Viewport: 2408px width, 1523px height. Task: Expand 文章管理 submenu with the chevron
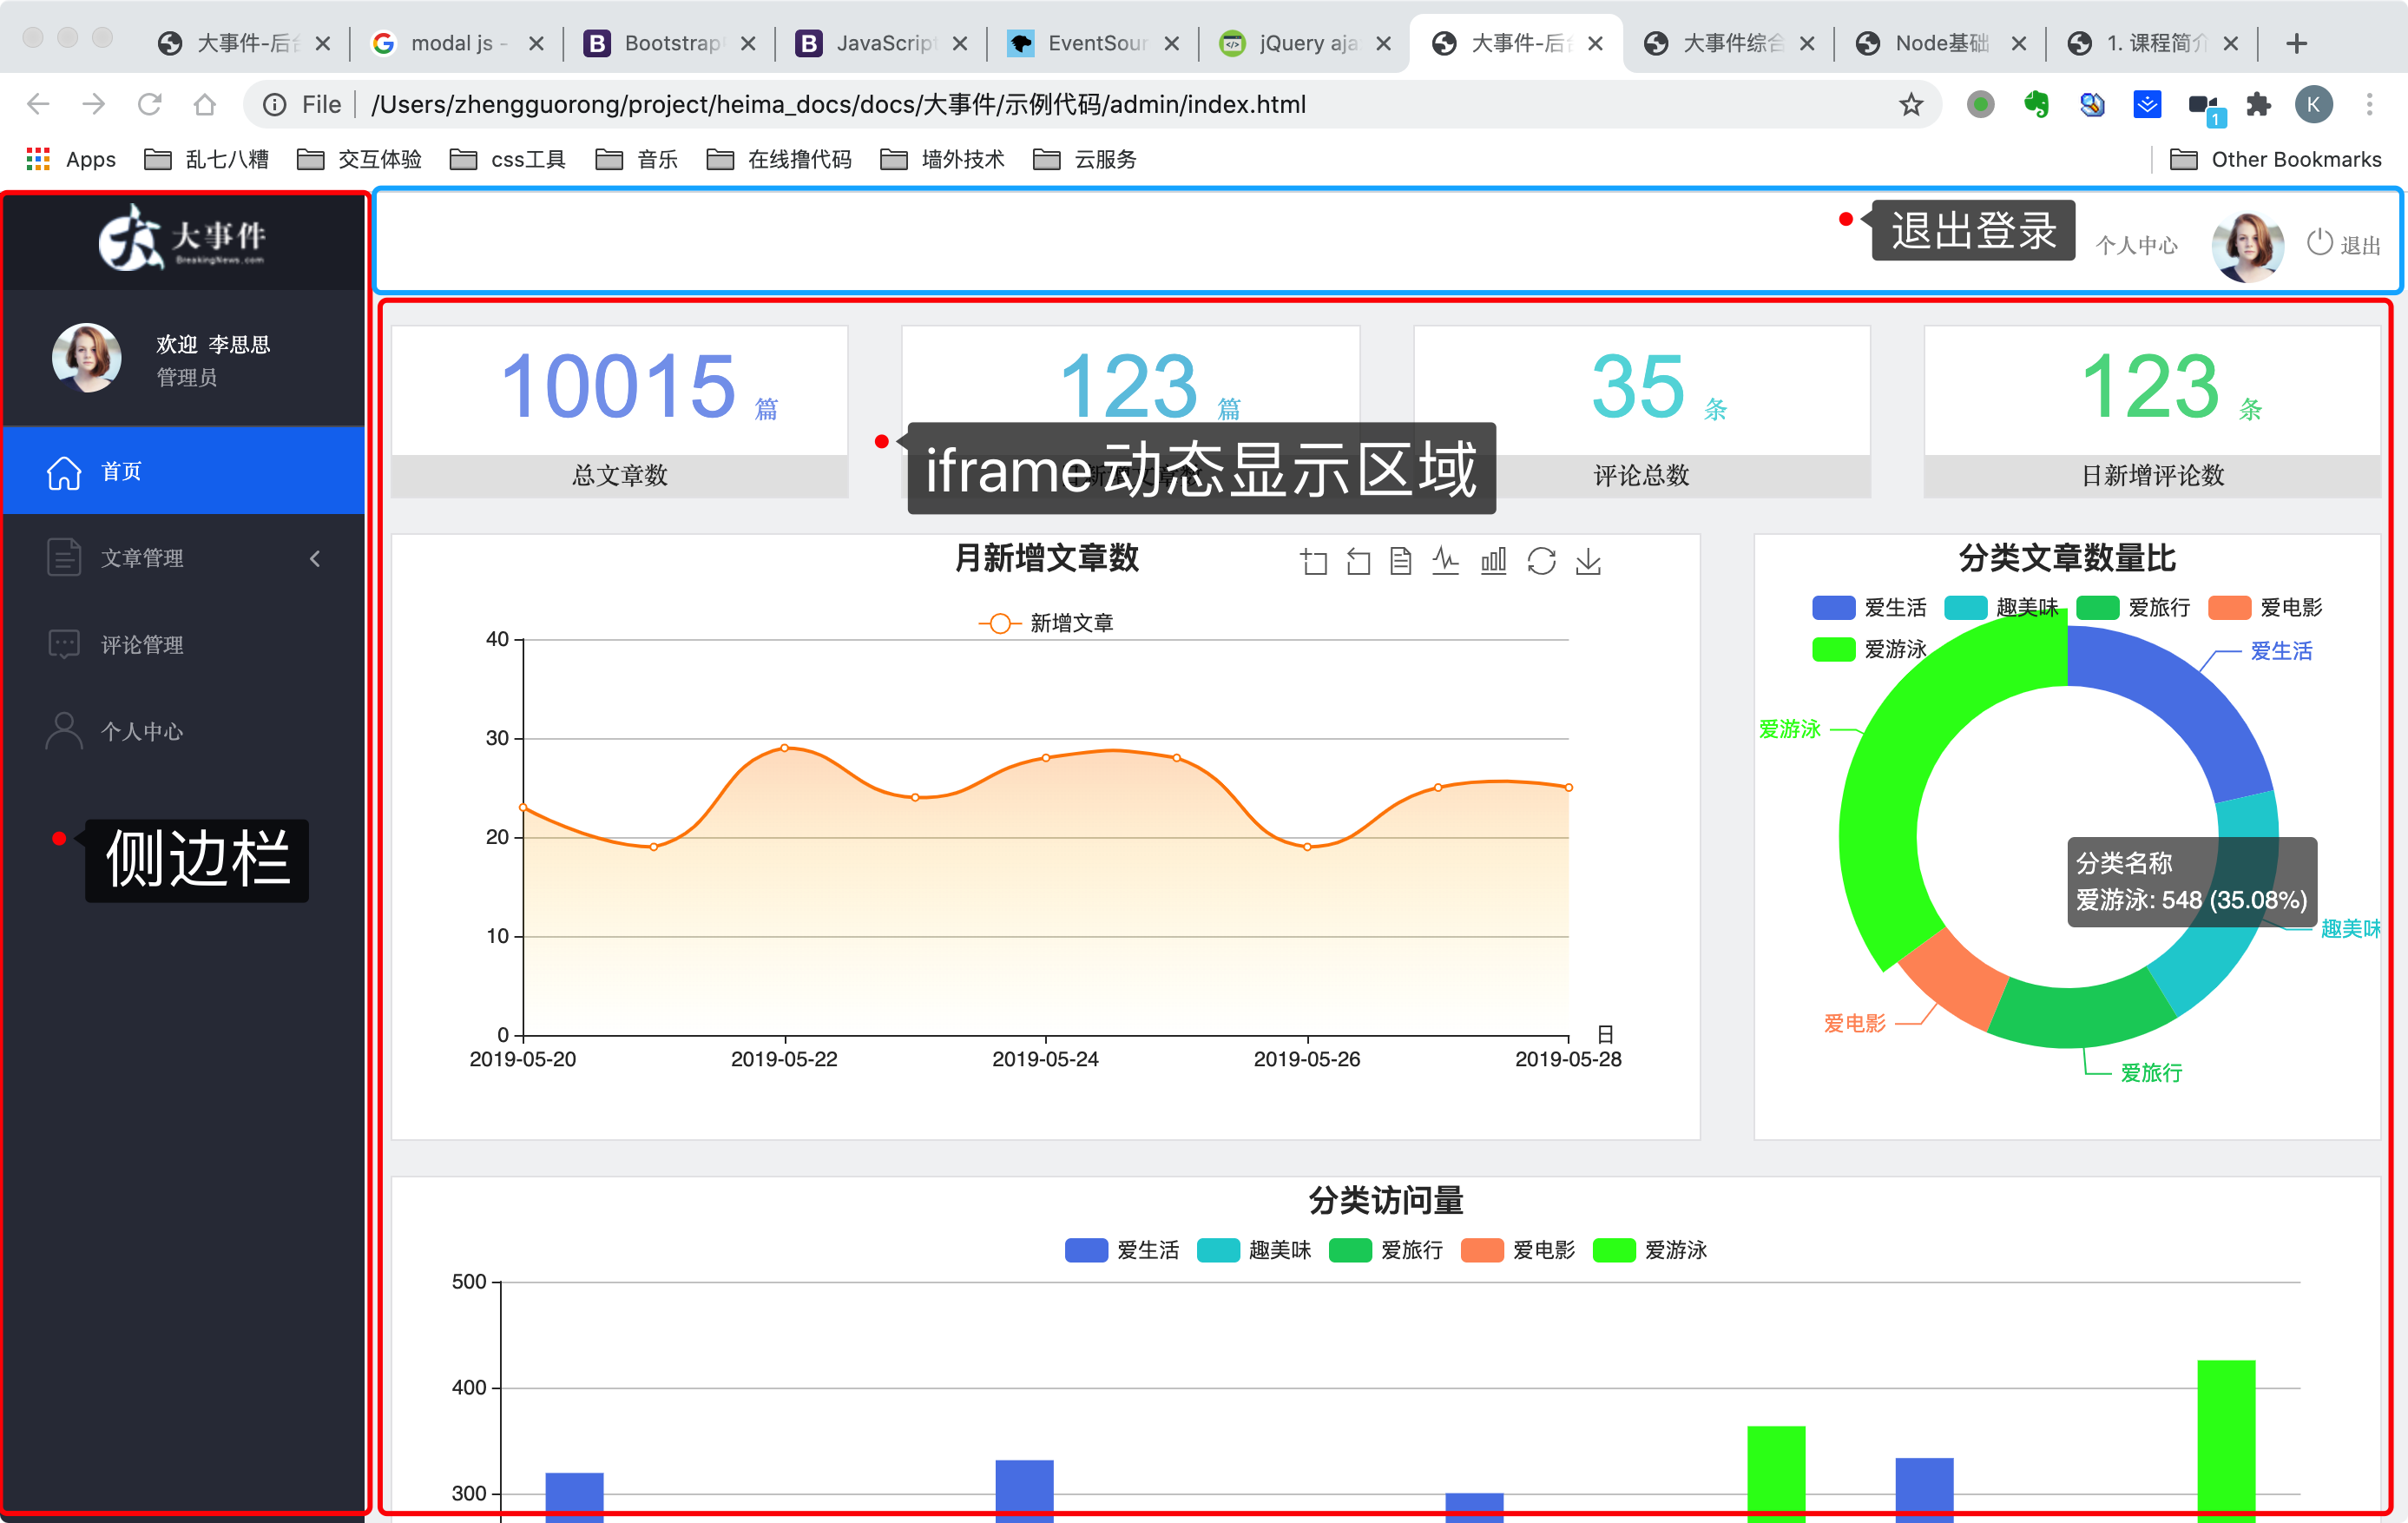point(315,558)
